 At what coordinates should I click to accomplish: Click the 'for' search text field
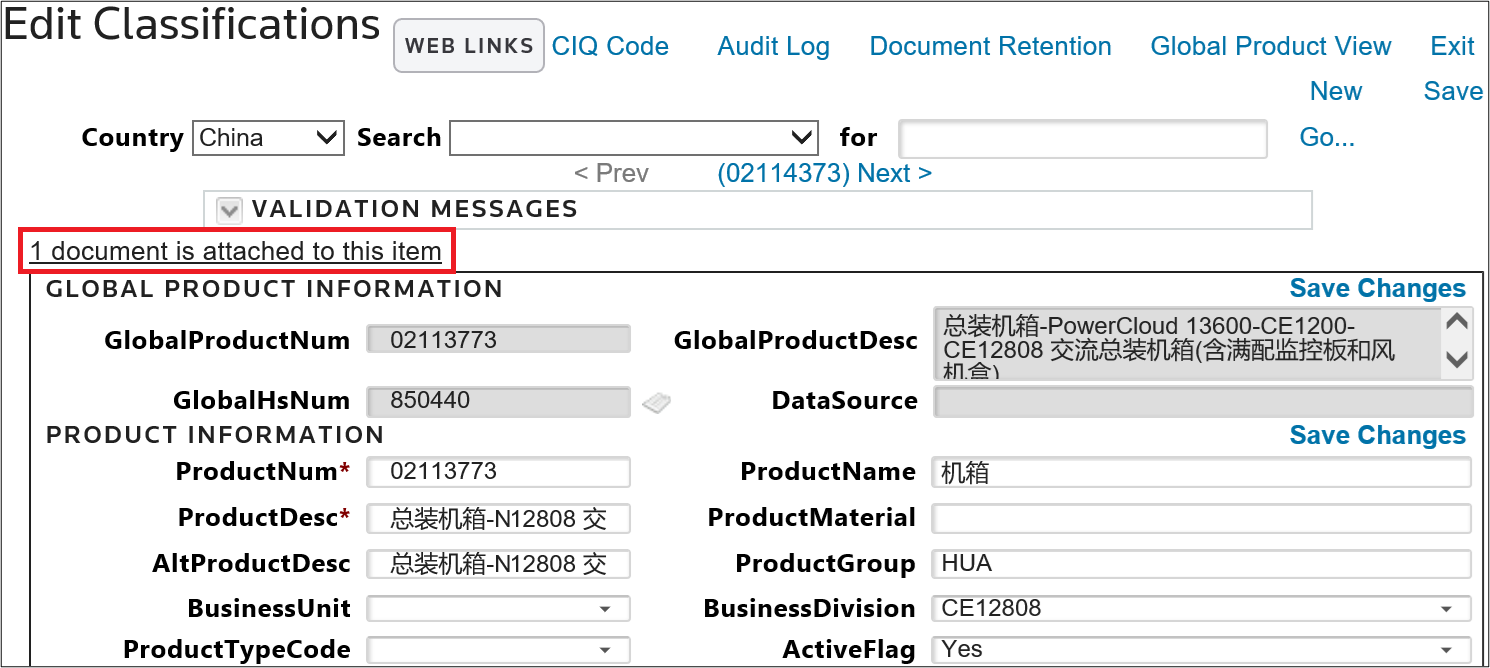(1083, 138)
